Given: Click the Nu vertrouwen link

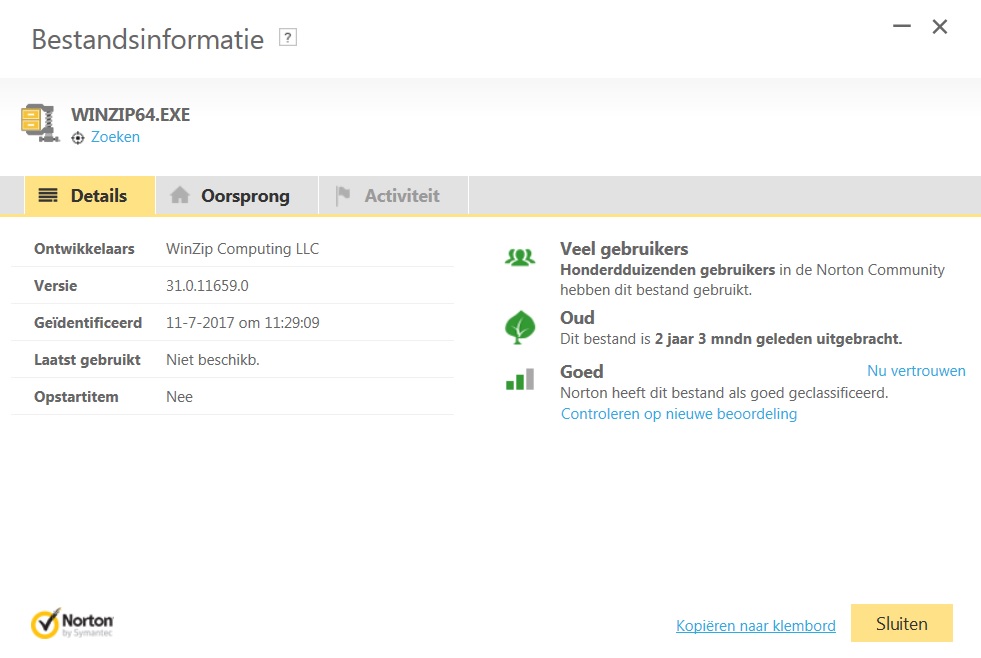Looking at the screenshot, I should click(x=916, y=371).
